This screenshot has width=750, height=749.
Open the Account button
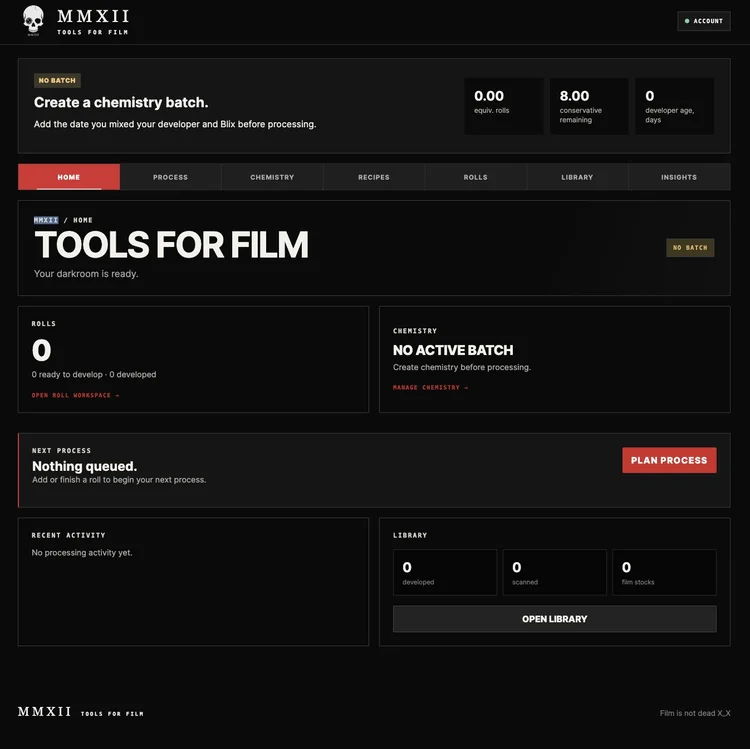pyautogui.click(x=704, y=21)
